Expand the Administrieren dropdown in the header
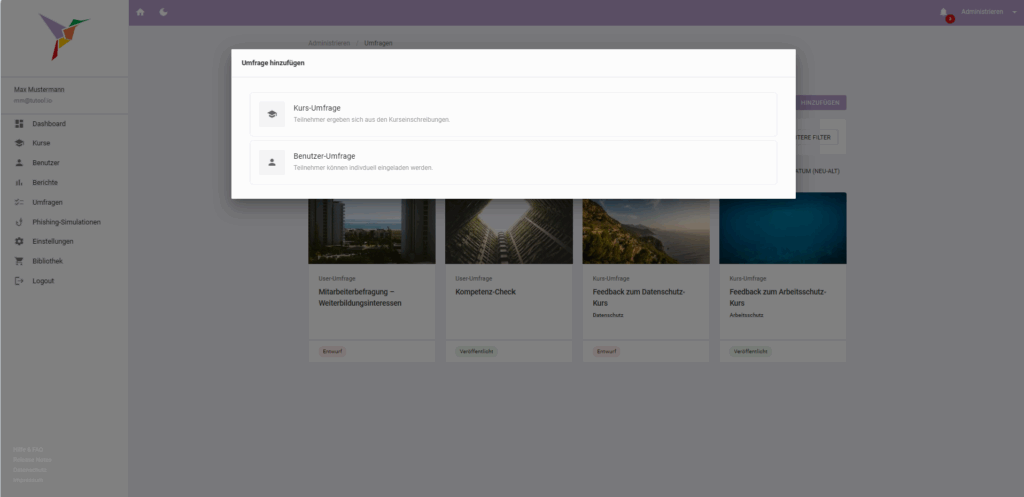Image resolution: width=1024 pixels, height=497 pixels. click(x=984, y=12)
